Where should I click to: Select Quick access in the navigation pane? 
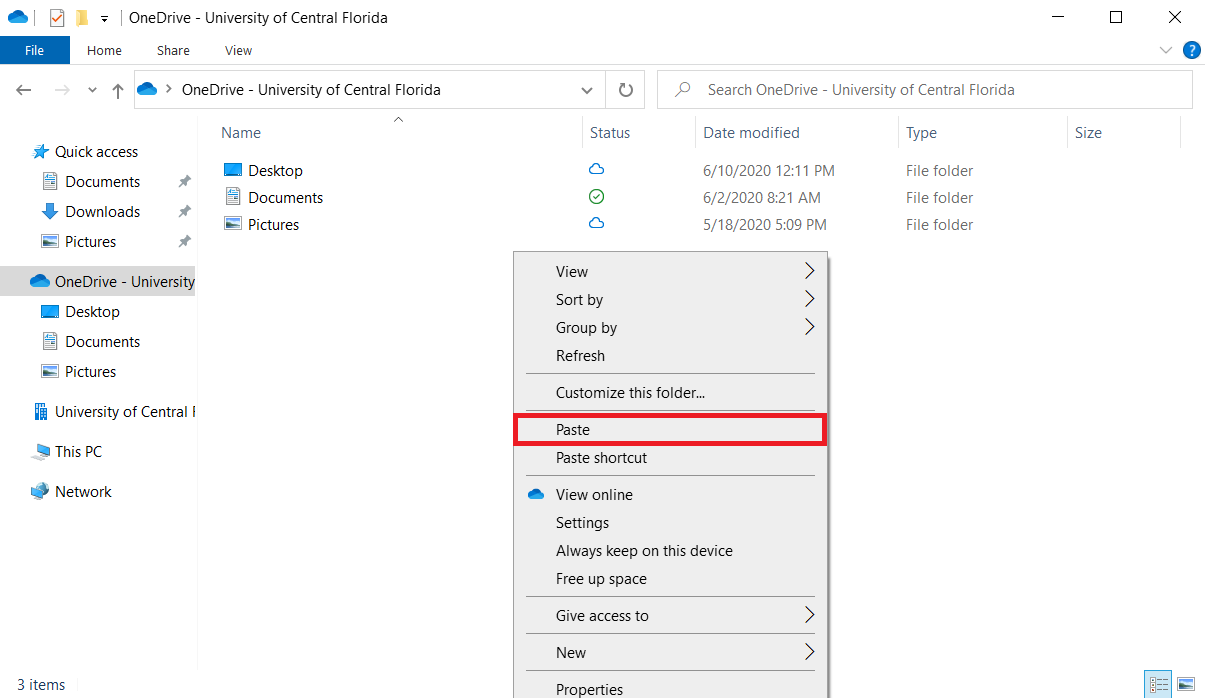pyautogui.click(x=97, y=152)
